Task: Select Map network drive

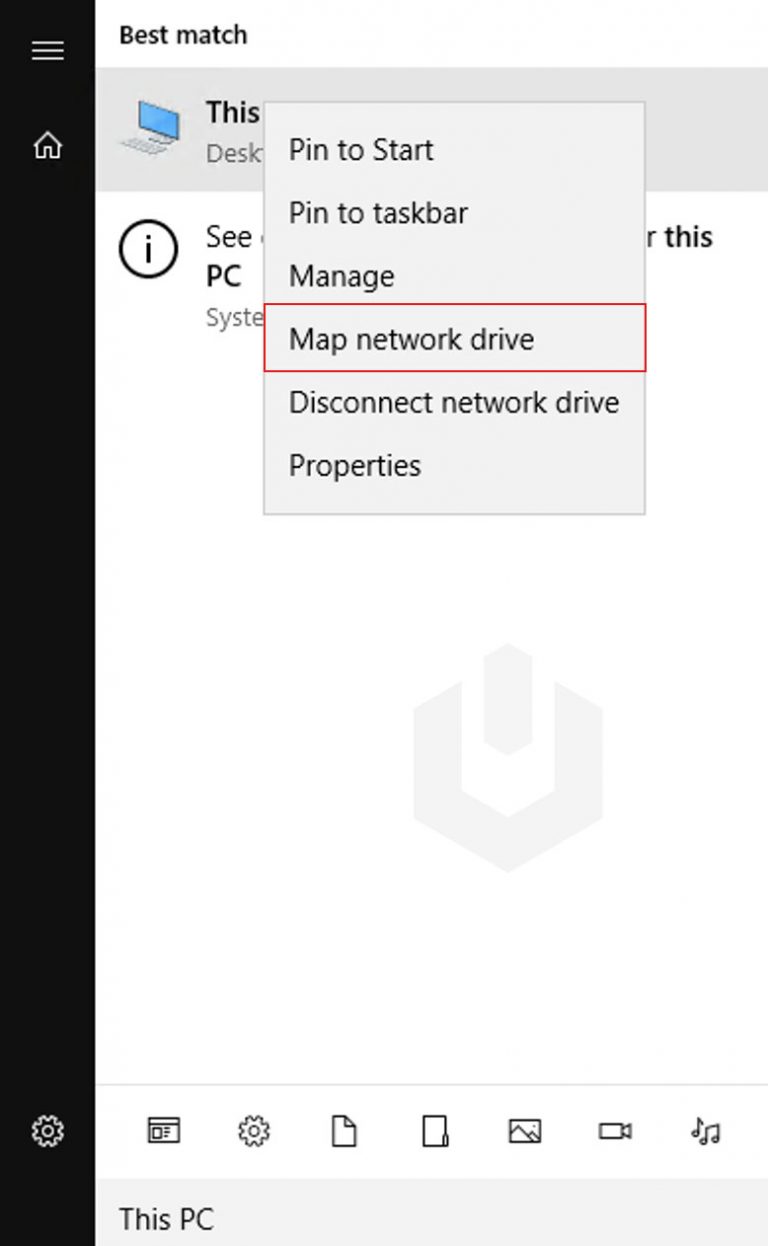Action: pos(410,339)
